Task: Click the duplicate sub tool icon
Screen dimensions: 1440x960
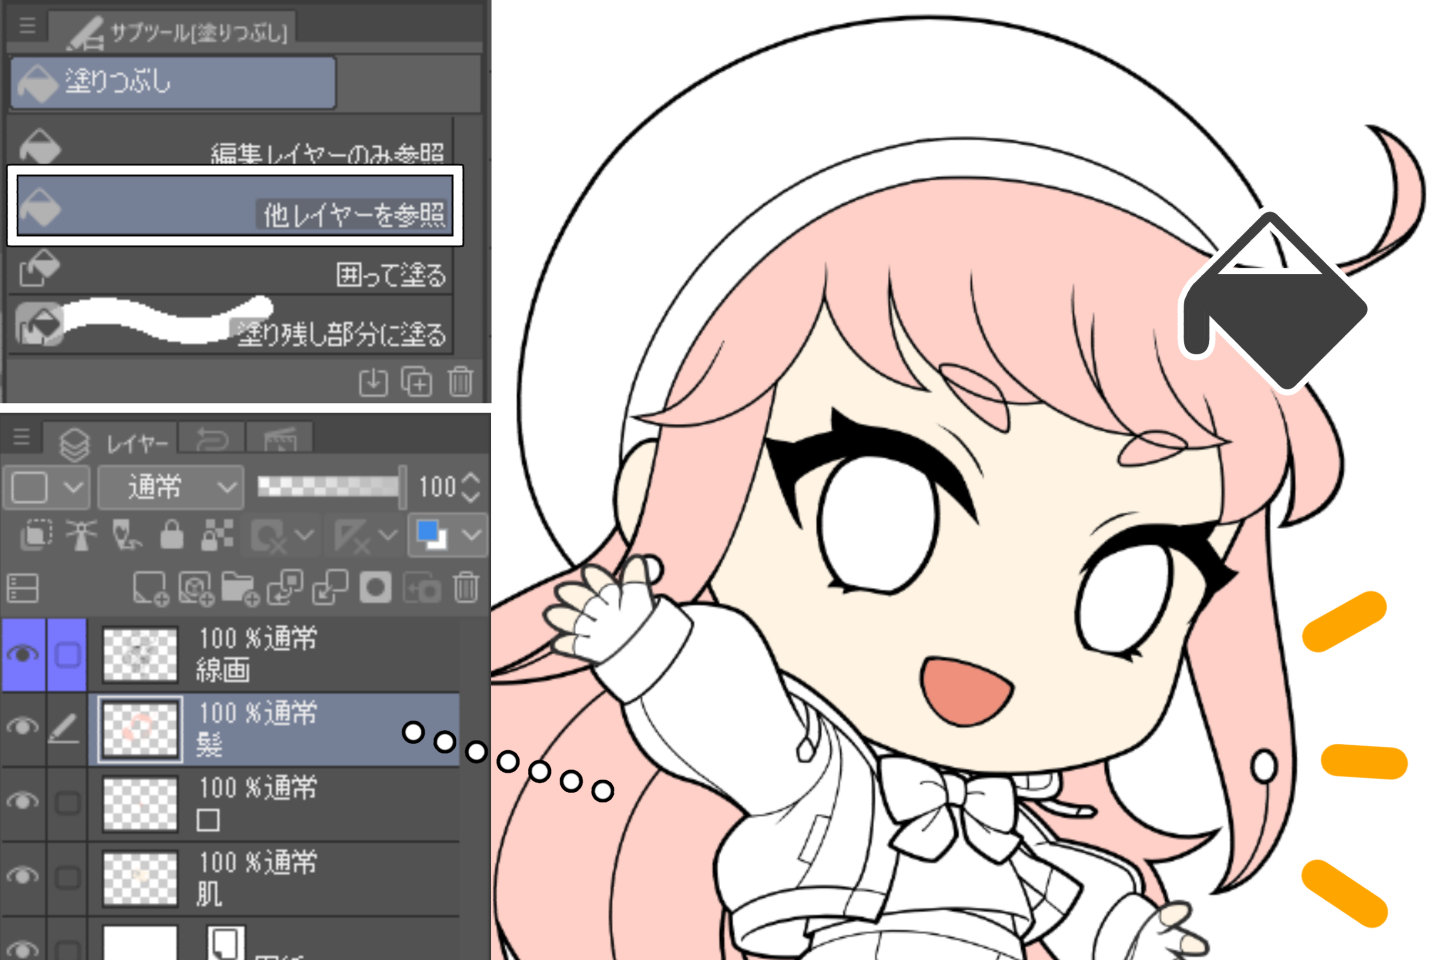Action: coord(416,381)
